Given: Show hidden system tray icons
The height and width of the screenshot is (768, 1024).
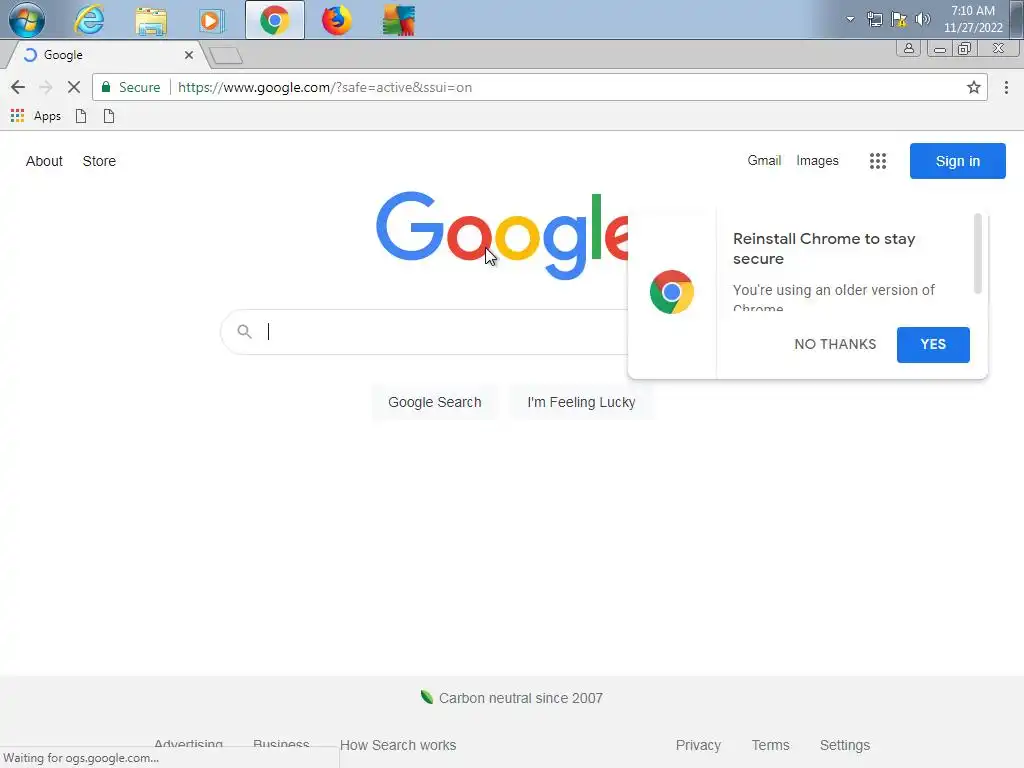Looking at the screenshot, I should coord(850,19).
